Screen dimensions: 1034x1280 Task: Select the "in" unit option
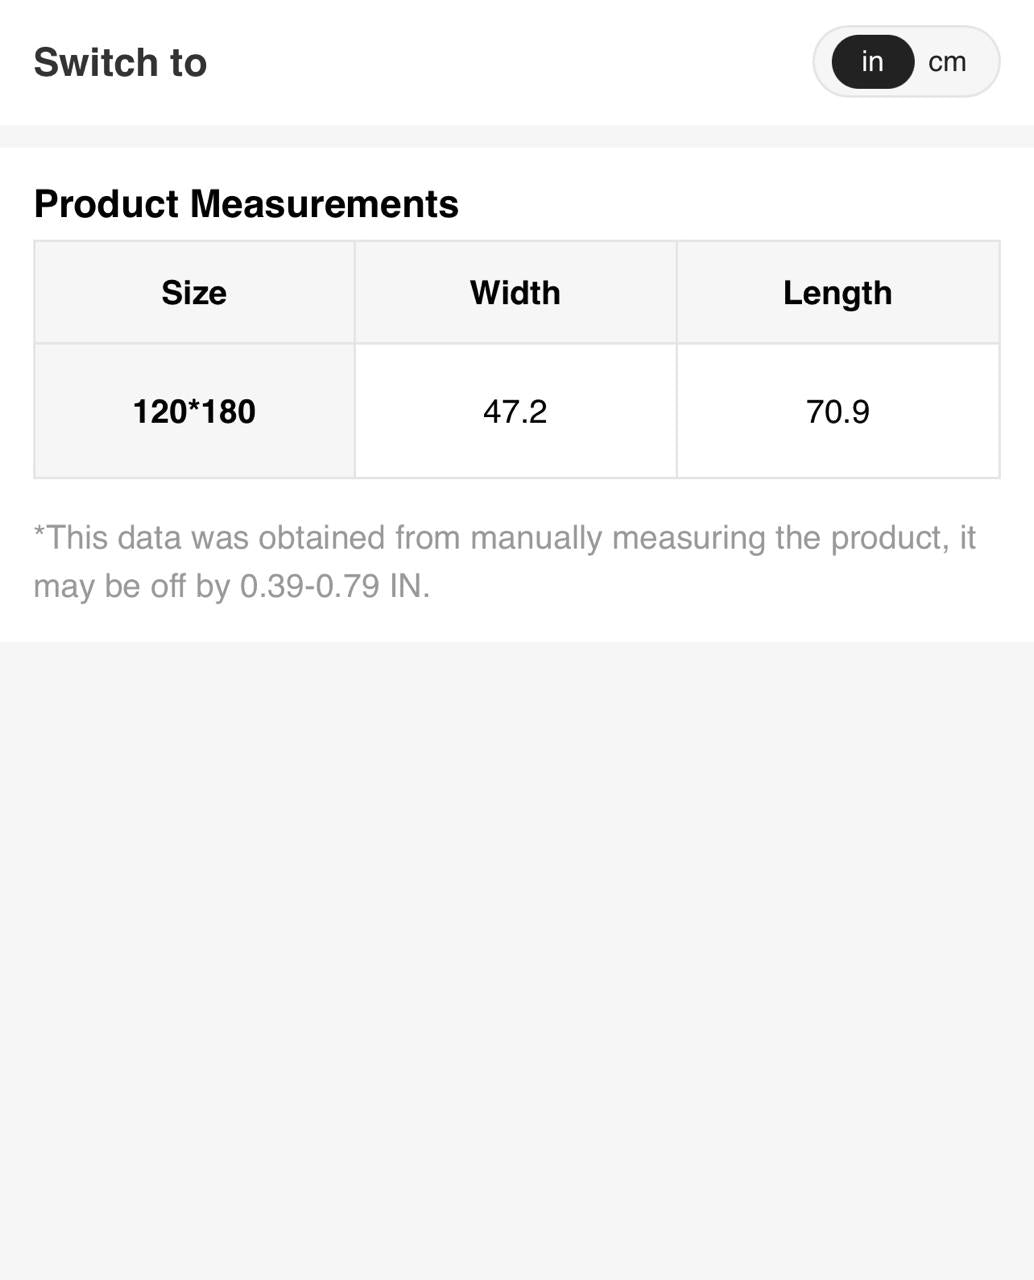pos(872,62)
